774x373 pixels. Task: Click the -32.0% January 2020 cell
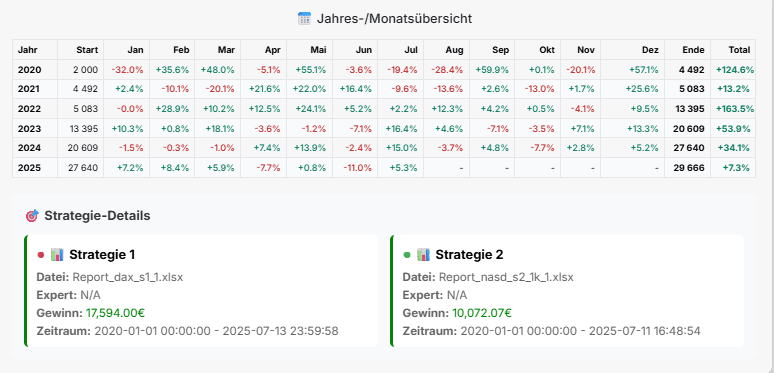127,70
